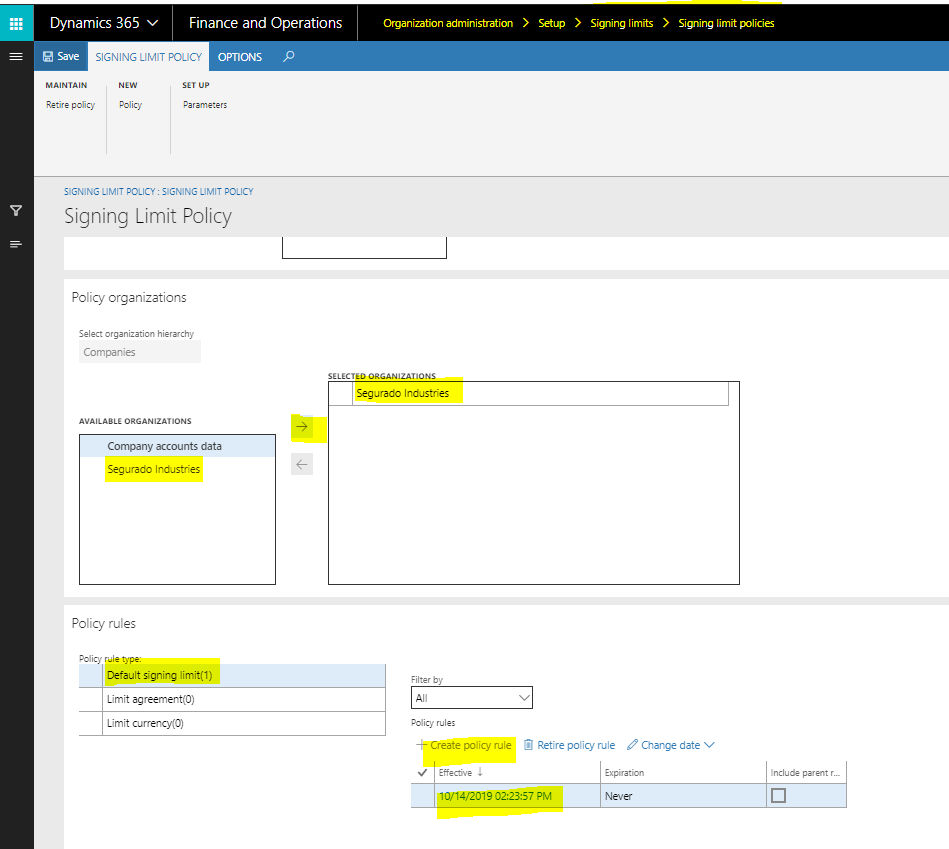This screenshot has height=849, width=949.
Task: Open the Signing limits breadcrumb
Action: [622, 23]
